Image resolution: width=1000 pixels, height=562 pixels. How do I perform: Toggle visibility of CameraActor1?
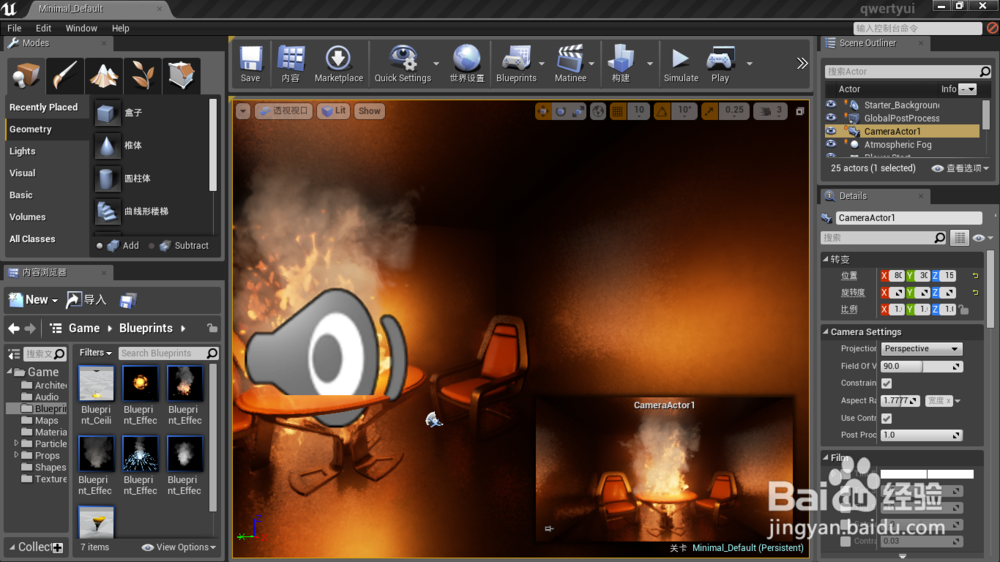click(x=830, y=131)
